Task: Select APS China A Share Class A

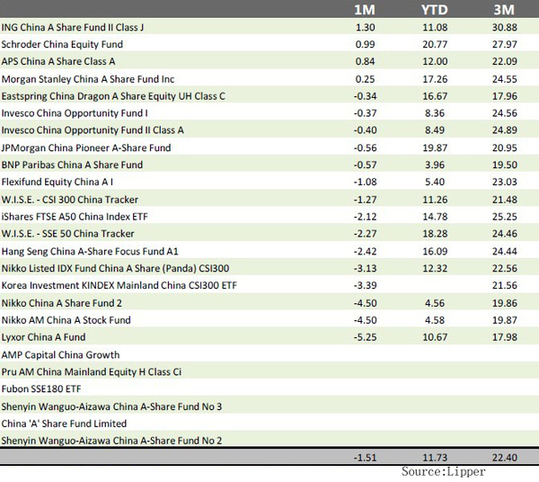Action: click(x=58, y=62)
